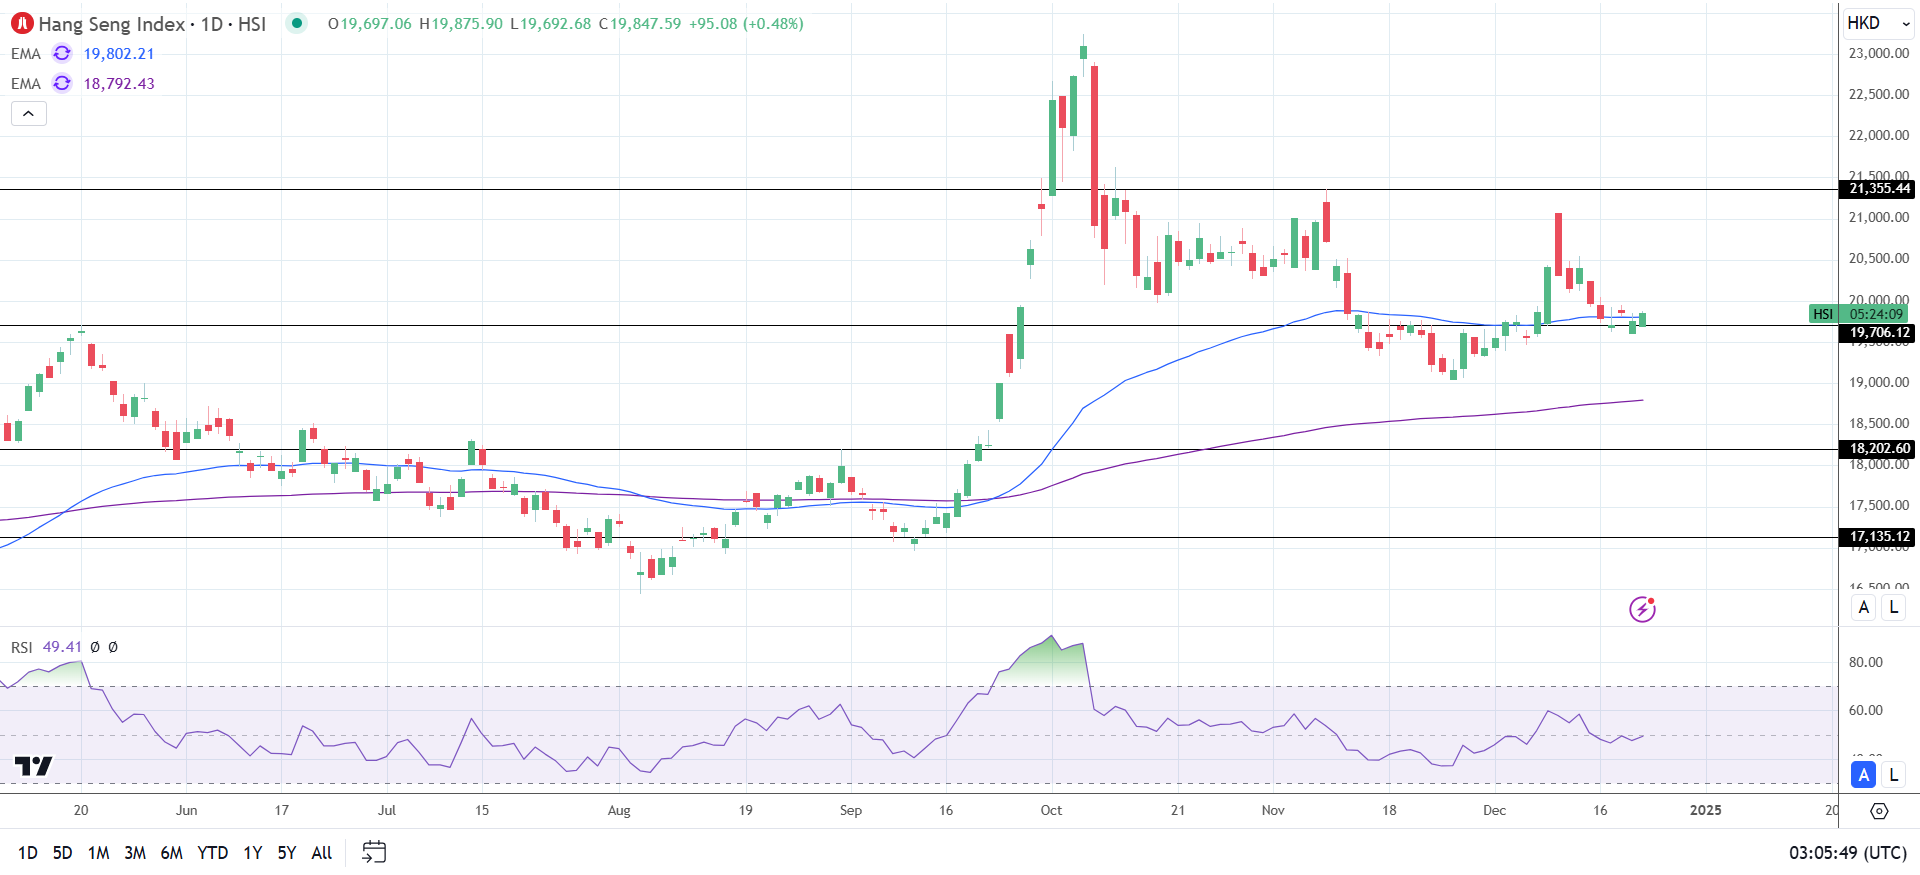Click the purple lightning flash icon
The width and height of the screenshot is (1920, 875).
(1642, 609)
